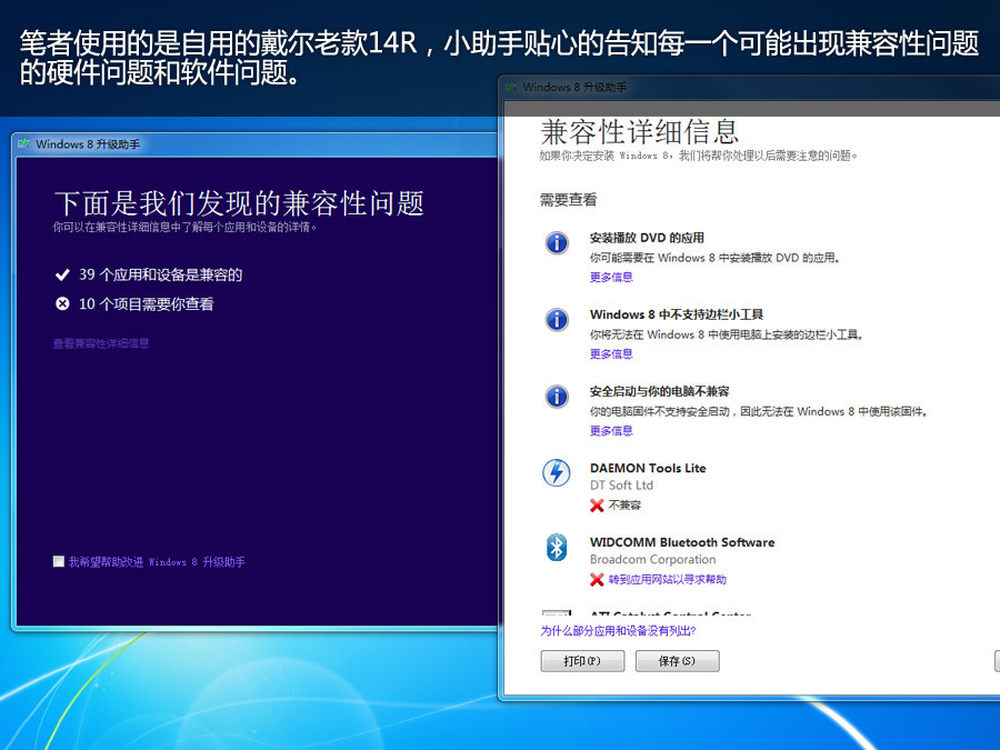
Task: Click the 你可能需要在 Windows 8 中安装播放 DVD 的应用 description
Action: point(715,258)
